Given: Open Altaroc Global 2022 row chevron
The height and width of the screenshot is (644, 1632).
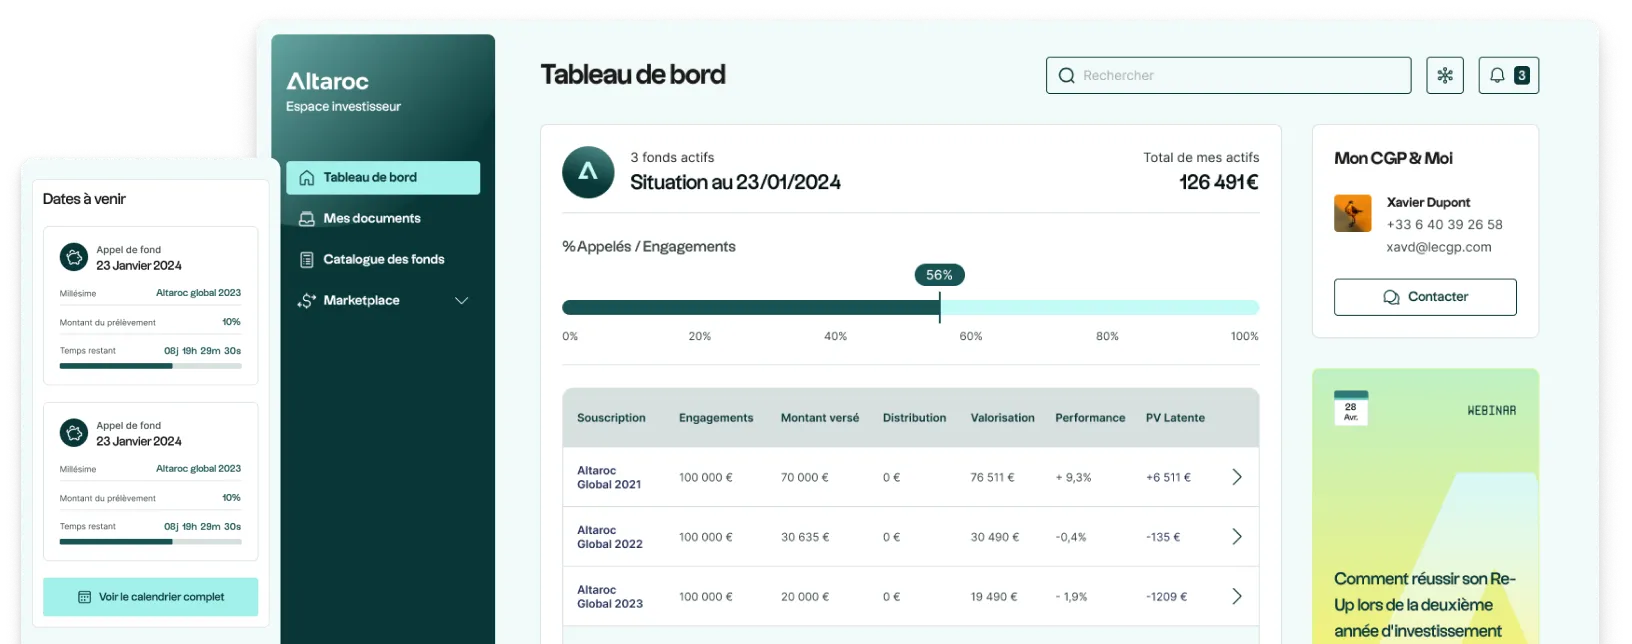Looking at the screenshot, I should click(x=1237, y=537).
